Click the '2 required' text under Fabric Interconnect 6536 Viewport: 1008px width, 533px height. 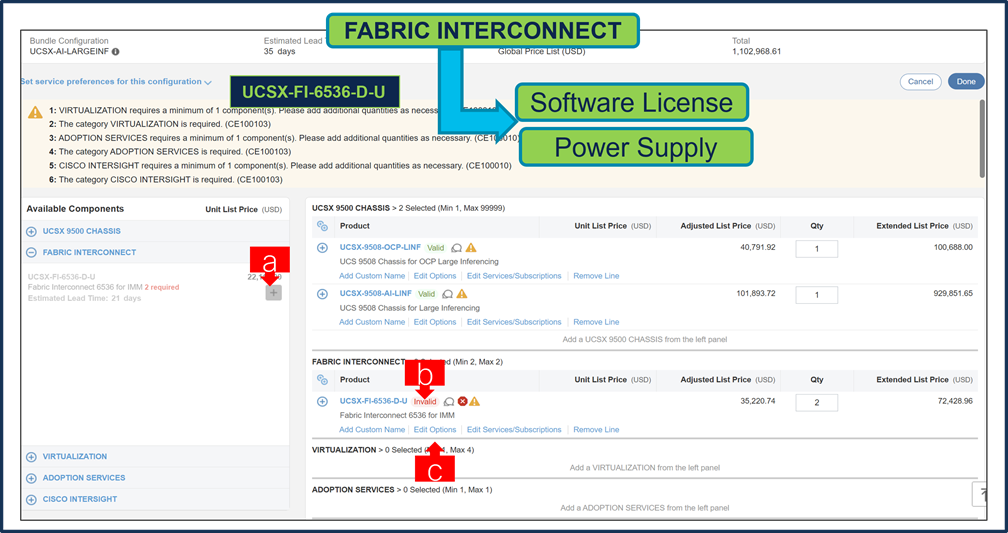(162, 287)
